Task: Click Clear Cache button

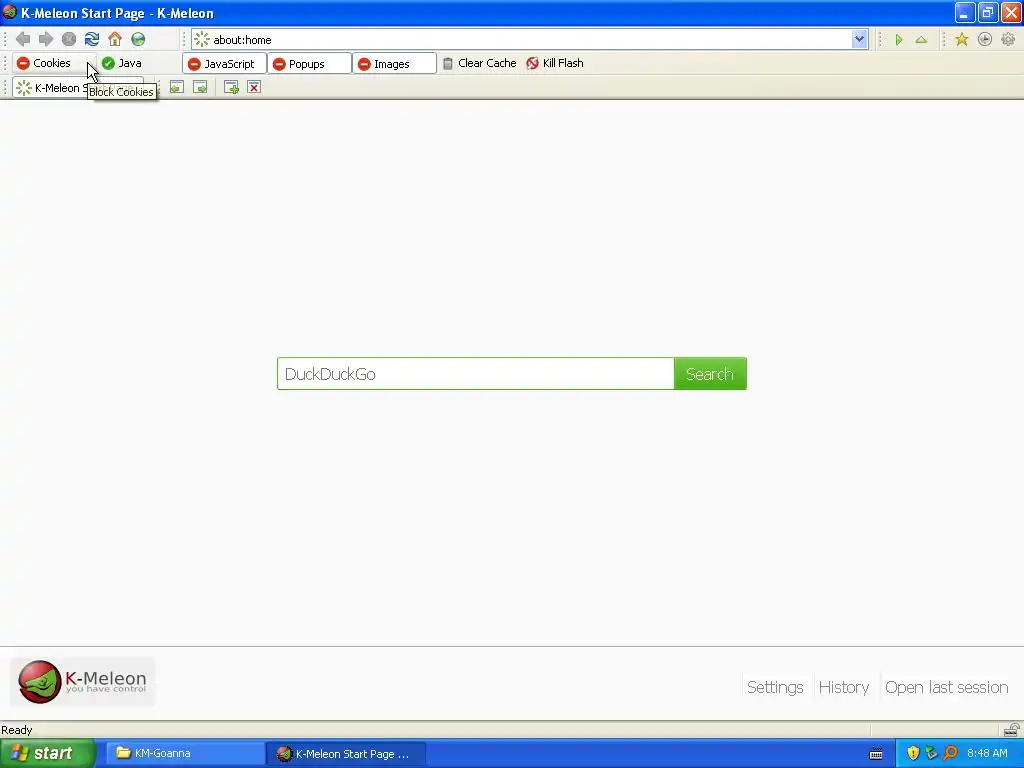Action: coord(479,63)
